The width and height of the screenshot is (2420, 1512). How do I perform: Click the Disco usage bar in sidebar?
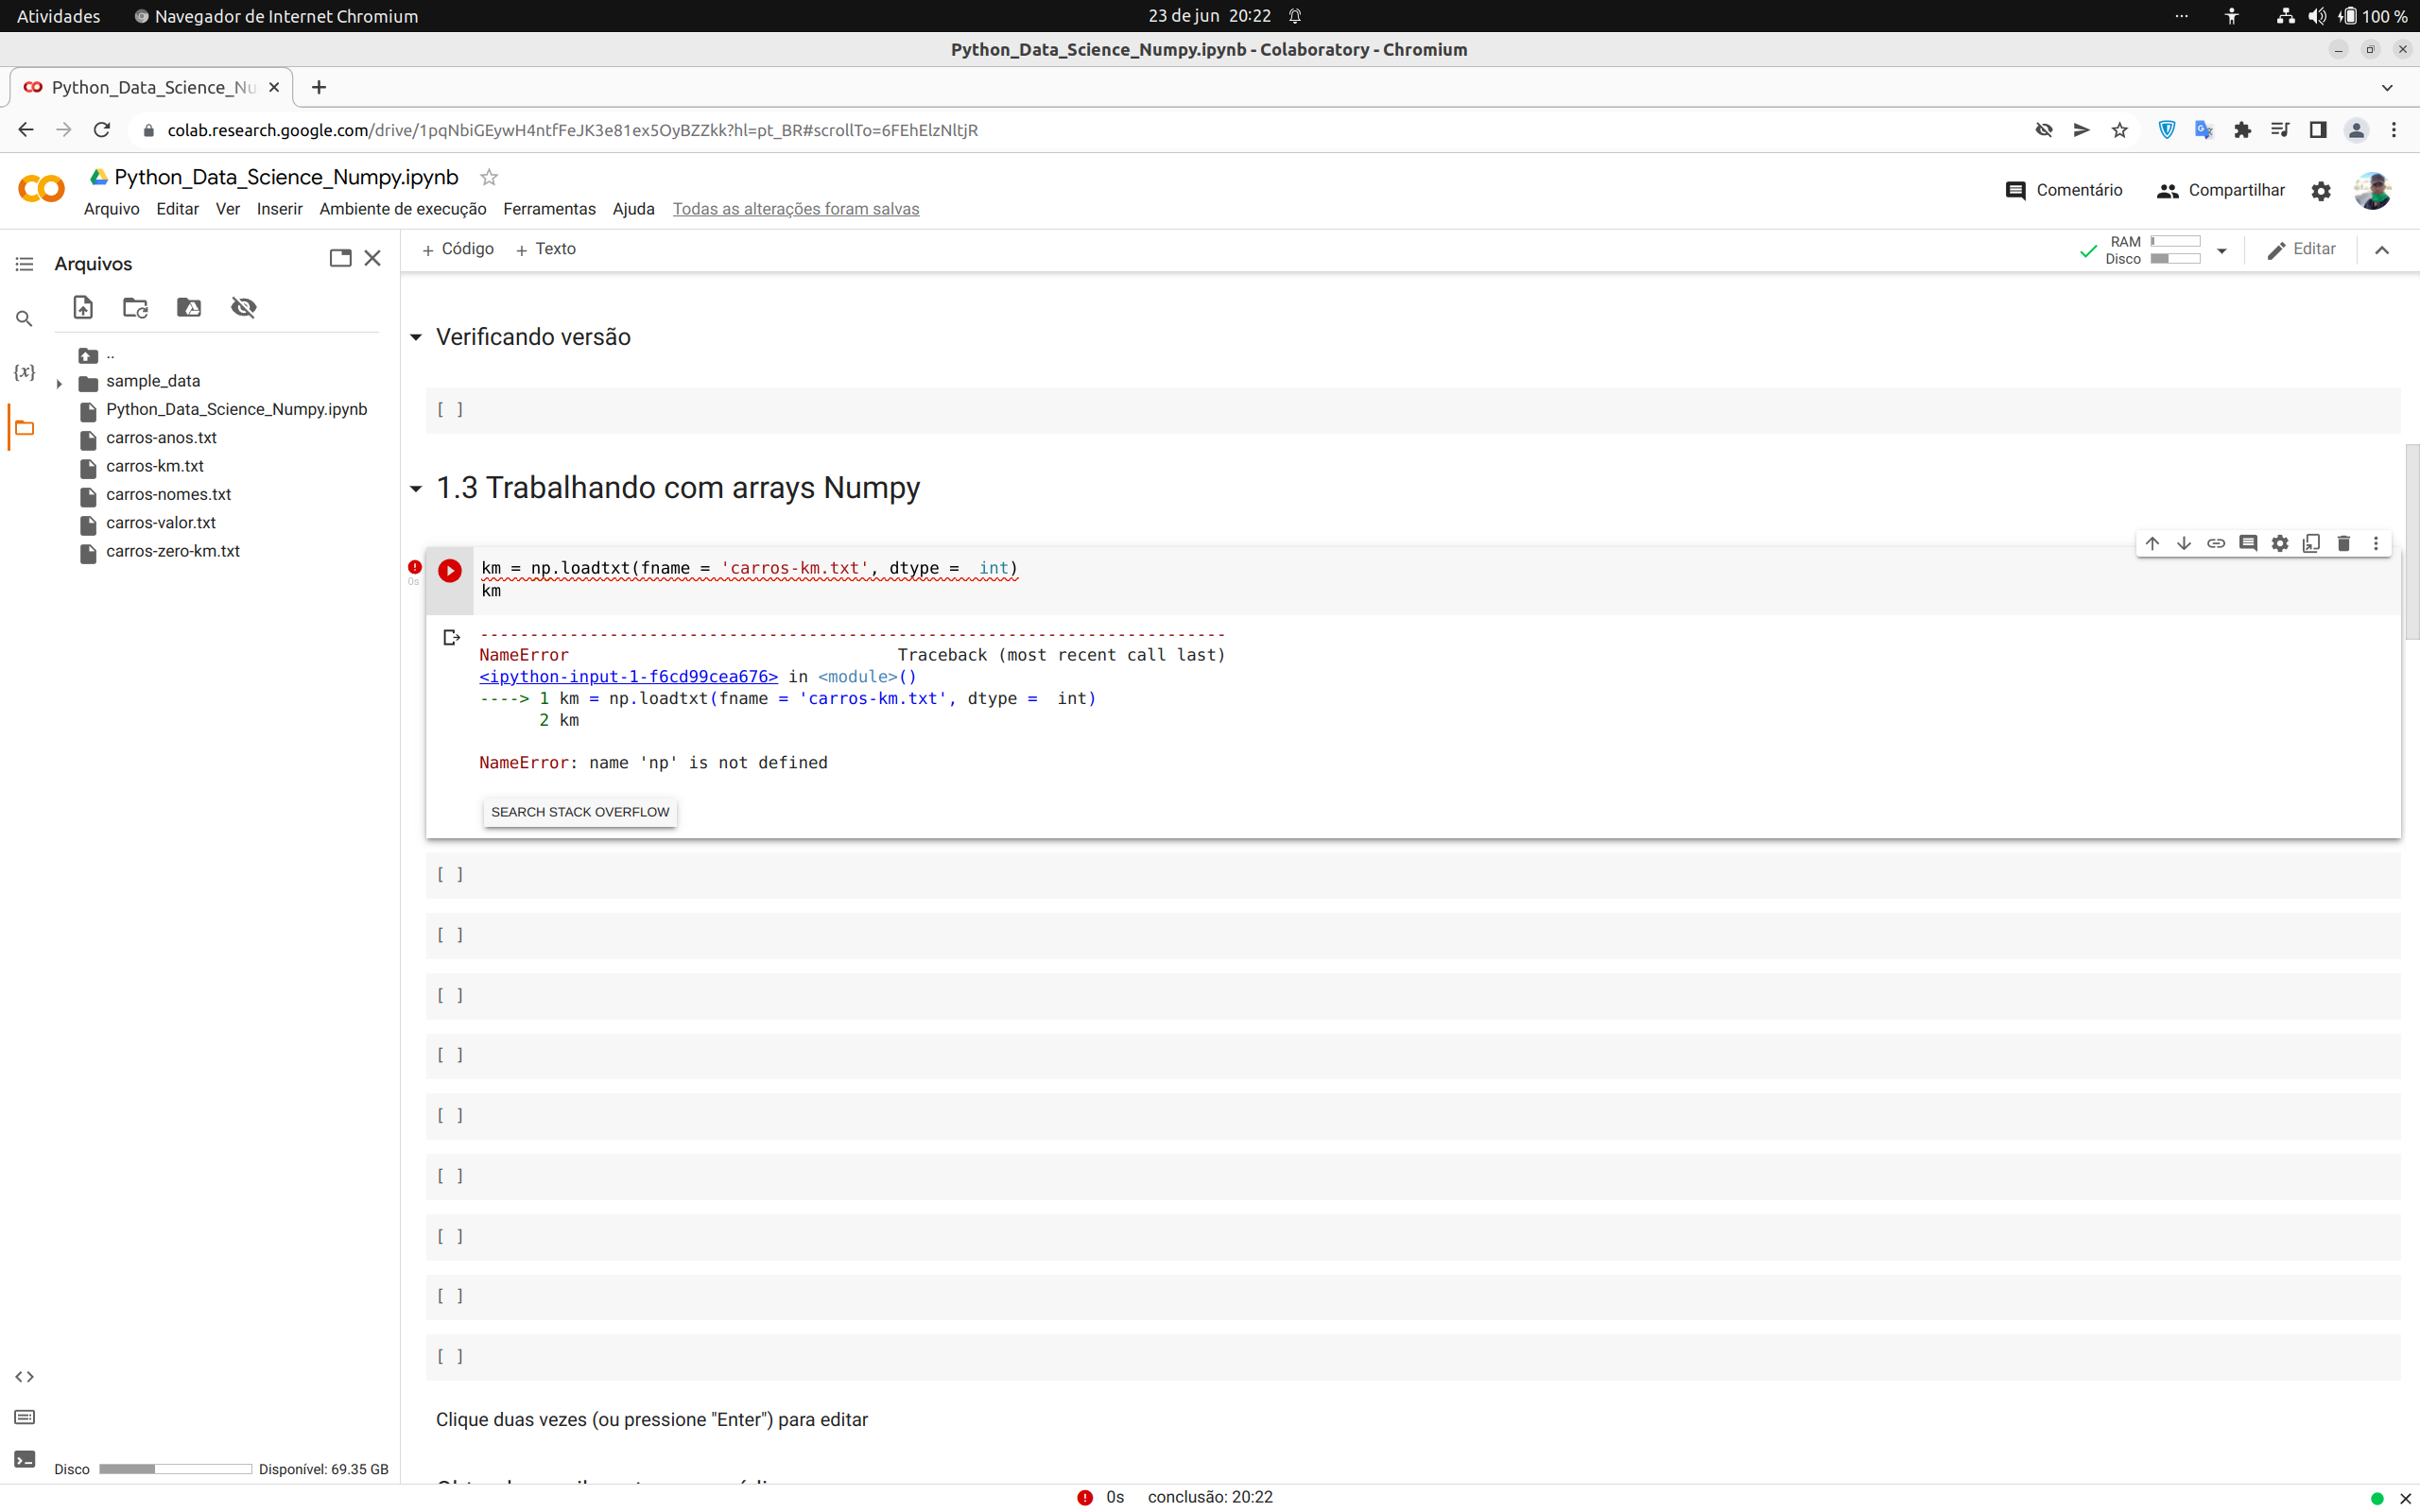[x=175, y=1469]
